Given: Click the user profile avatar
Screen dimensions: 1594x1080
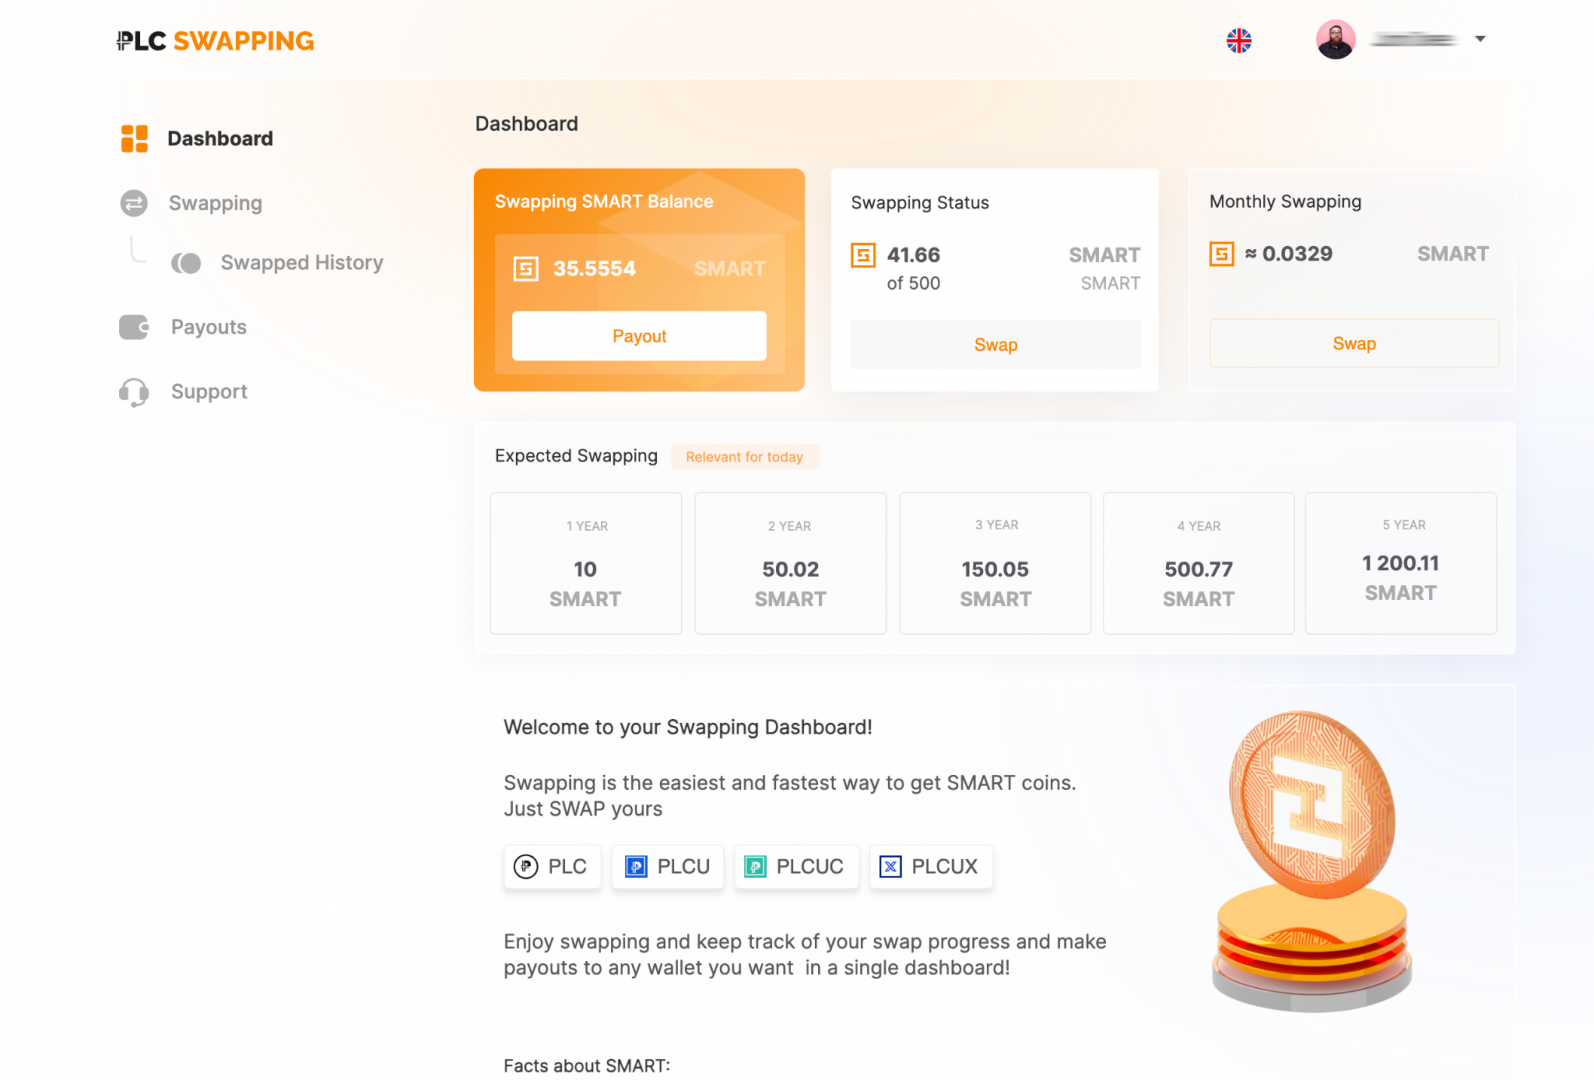Looking at the screenshot, I should click(1335, 40).
